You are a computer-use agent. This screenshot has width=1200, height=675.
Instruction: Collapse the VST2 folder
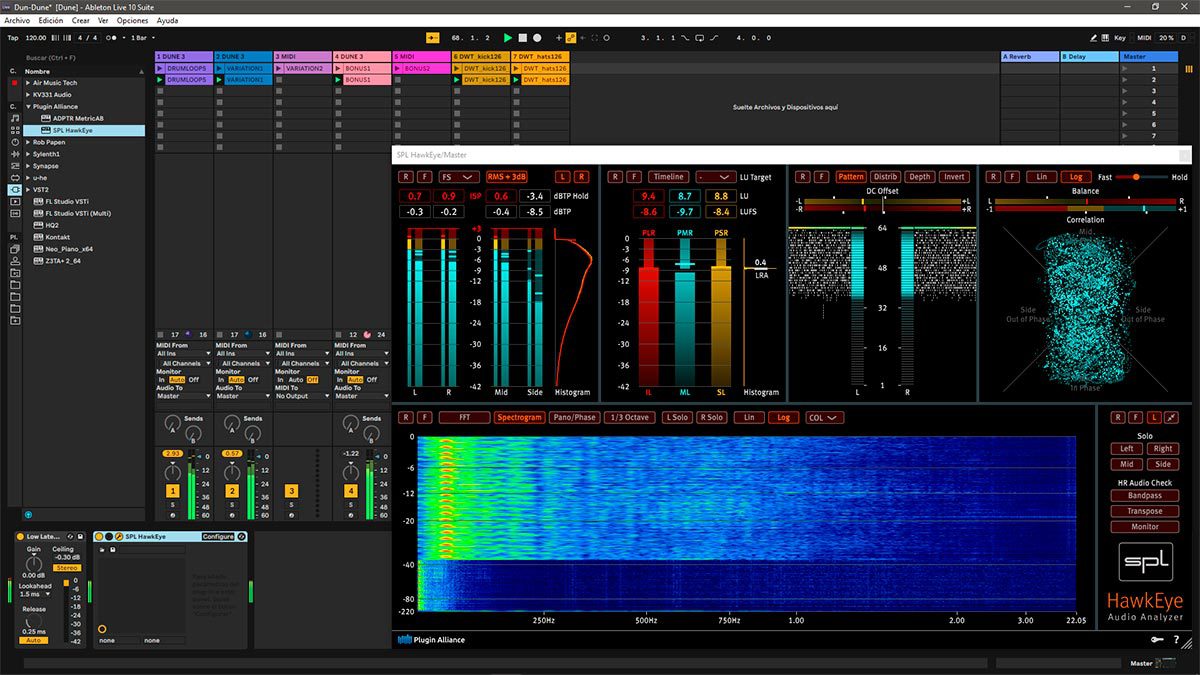click(28, 189)
